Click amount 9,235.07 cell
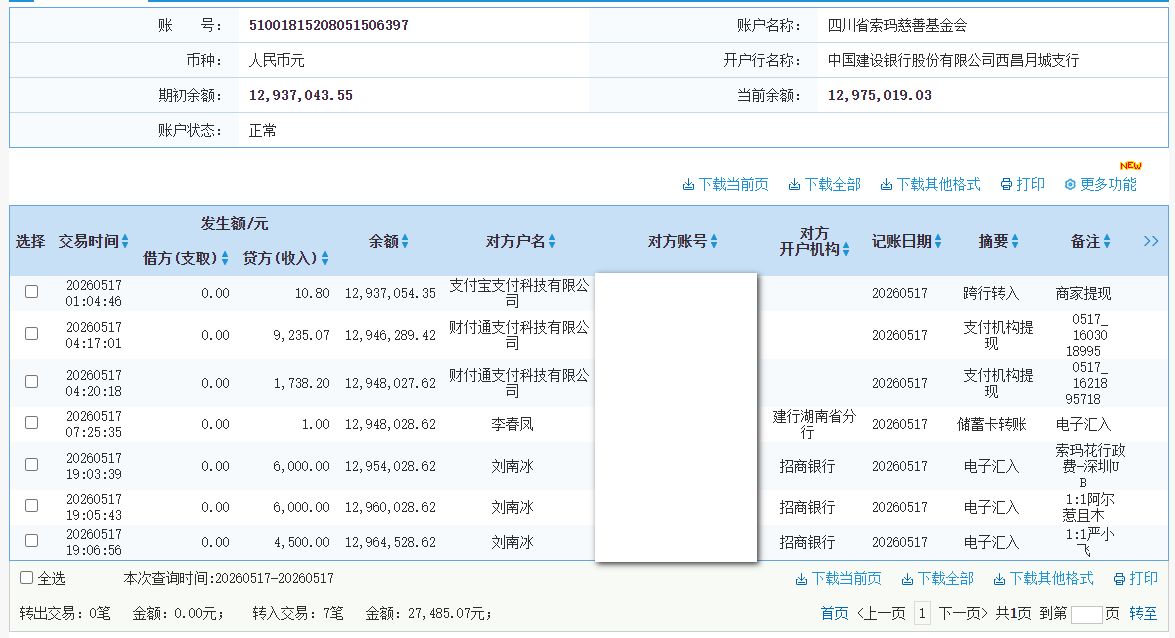1175x638 pixels. [x=301, y=335]
